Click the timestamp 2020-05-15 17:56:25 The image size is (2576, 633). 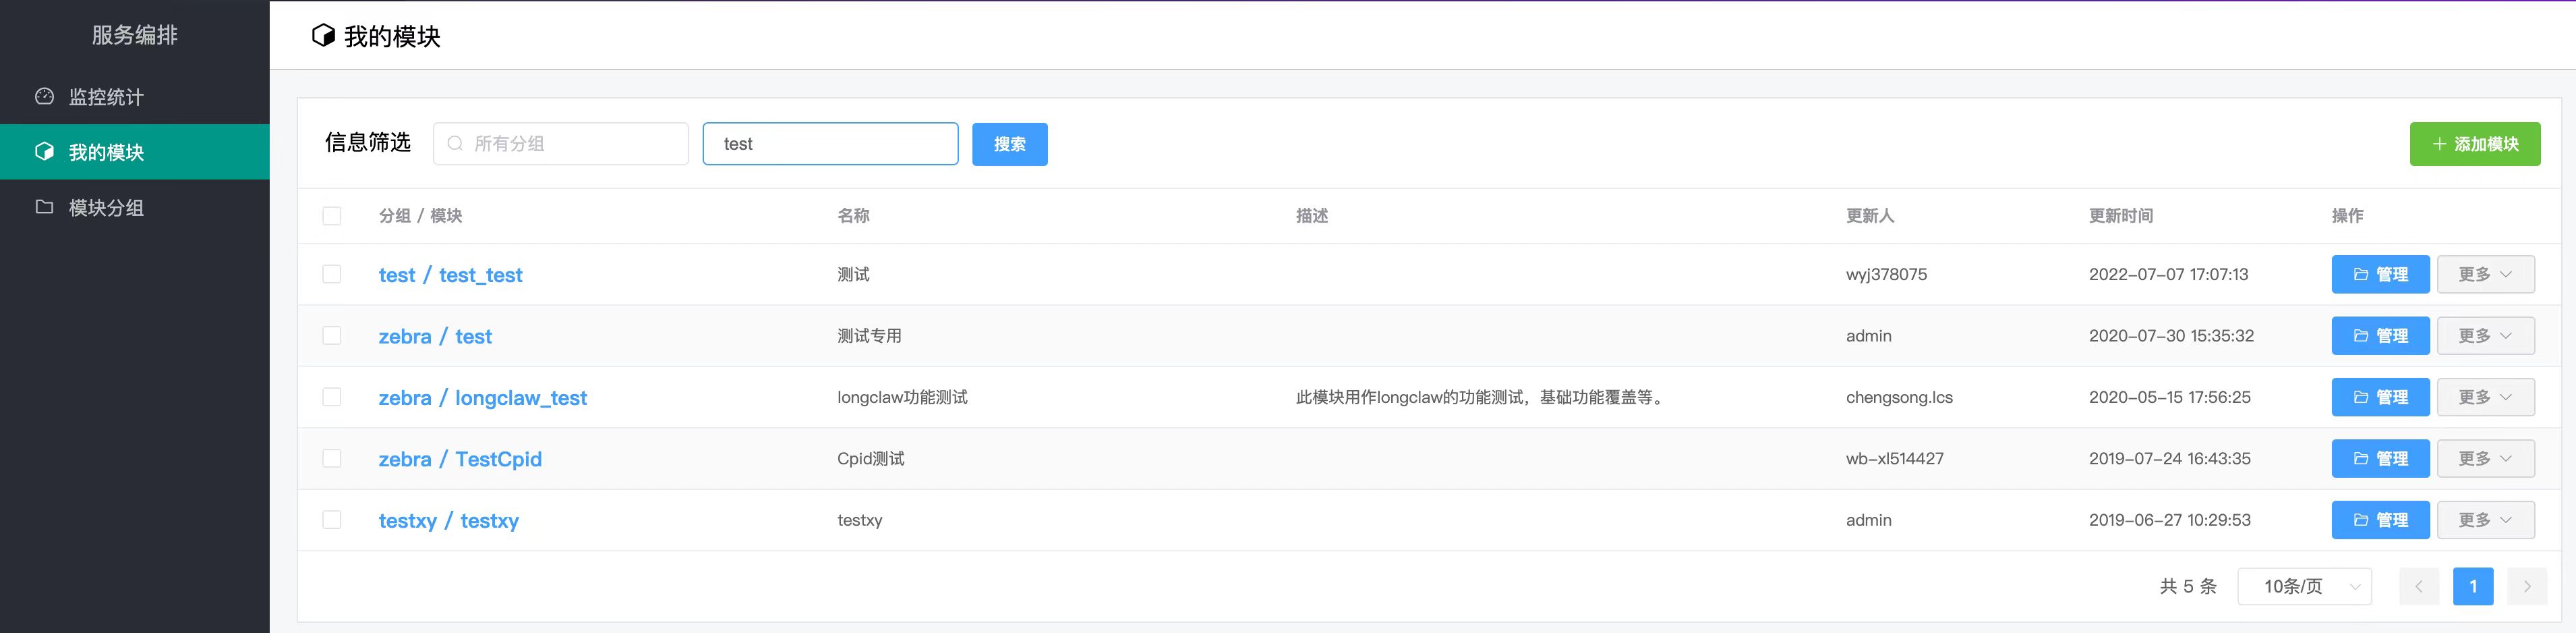click(2170, 398)
